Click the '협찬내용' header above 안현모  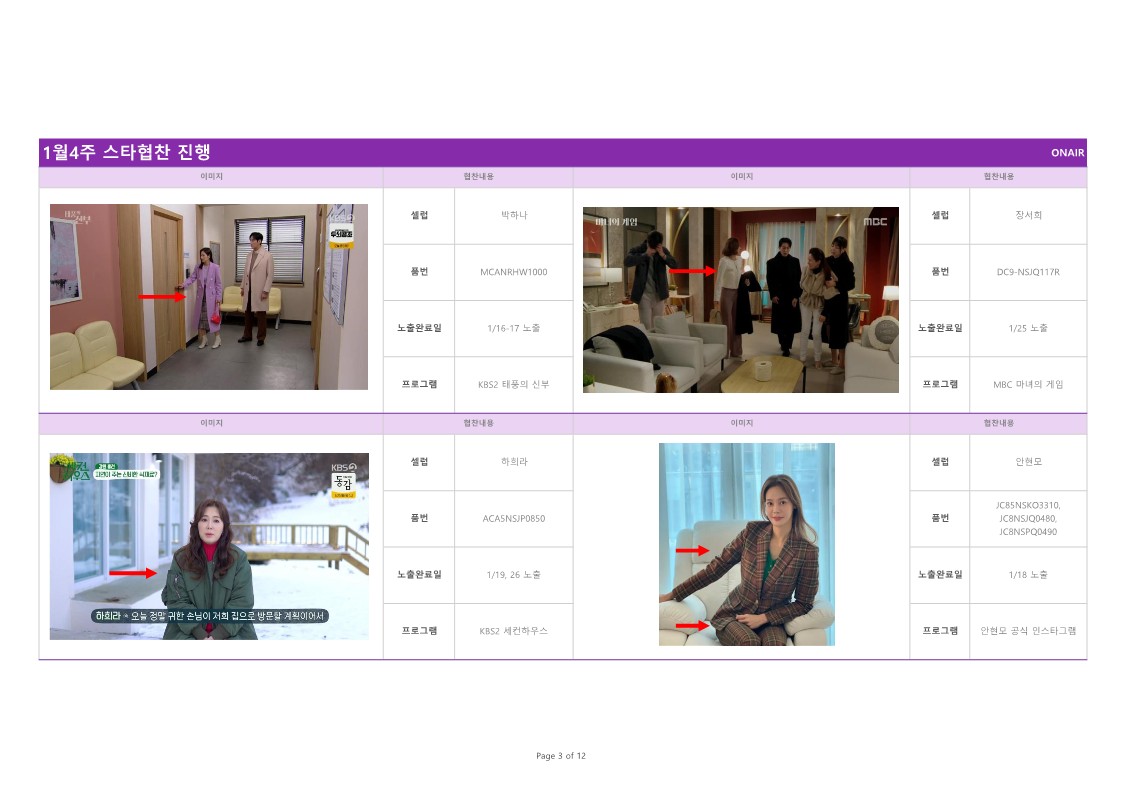(x=998, y=424)
